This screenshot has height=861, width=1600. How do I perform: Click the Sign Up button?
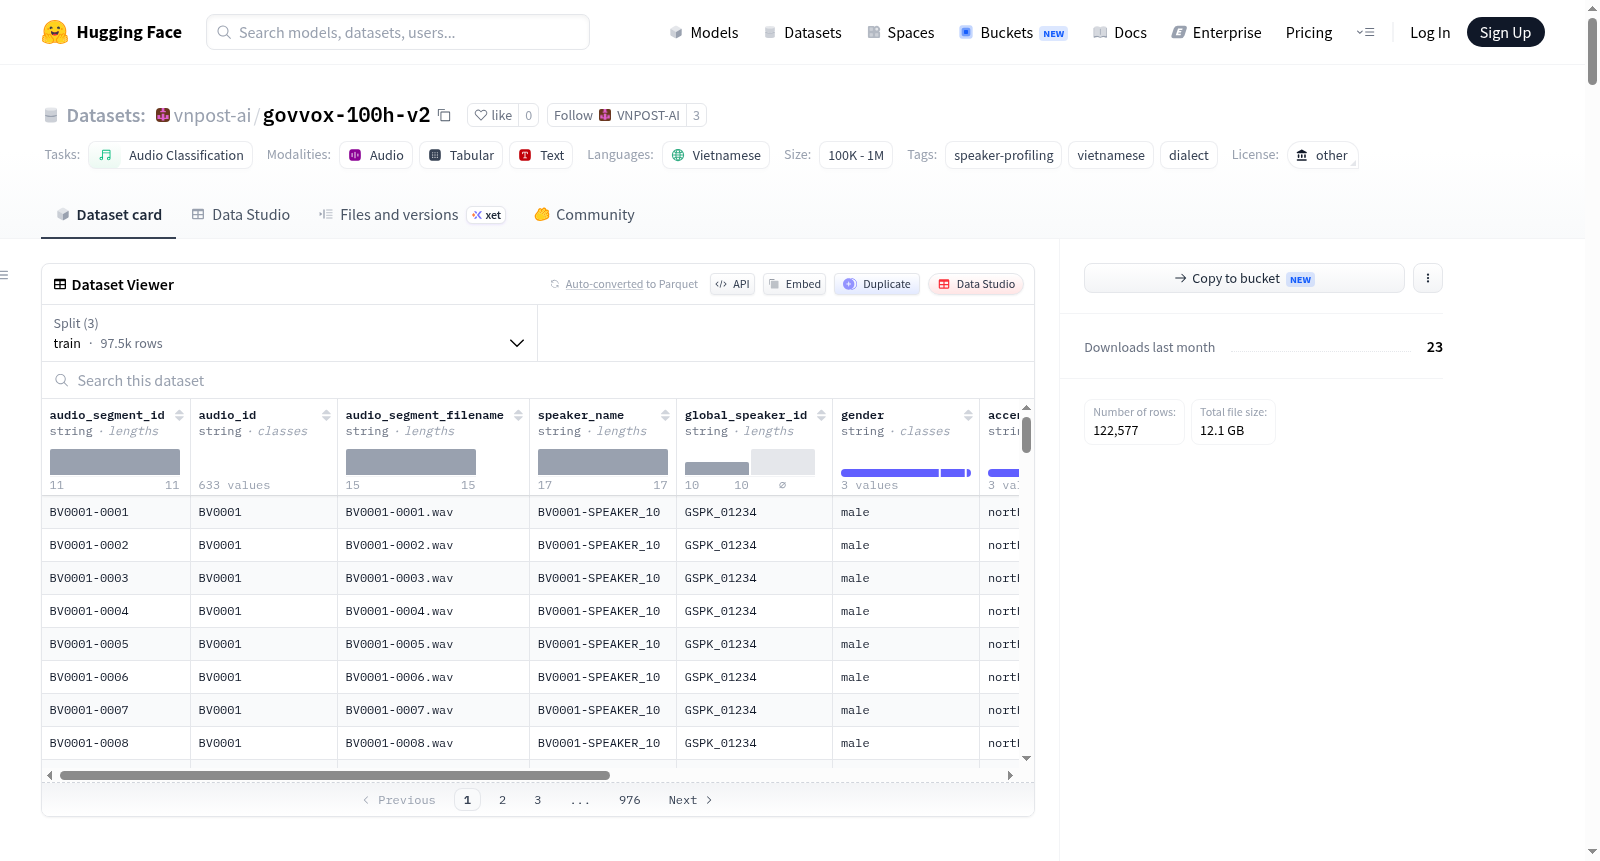pyautogui.click(x=1505, y=32)
